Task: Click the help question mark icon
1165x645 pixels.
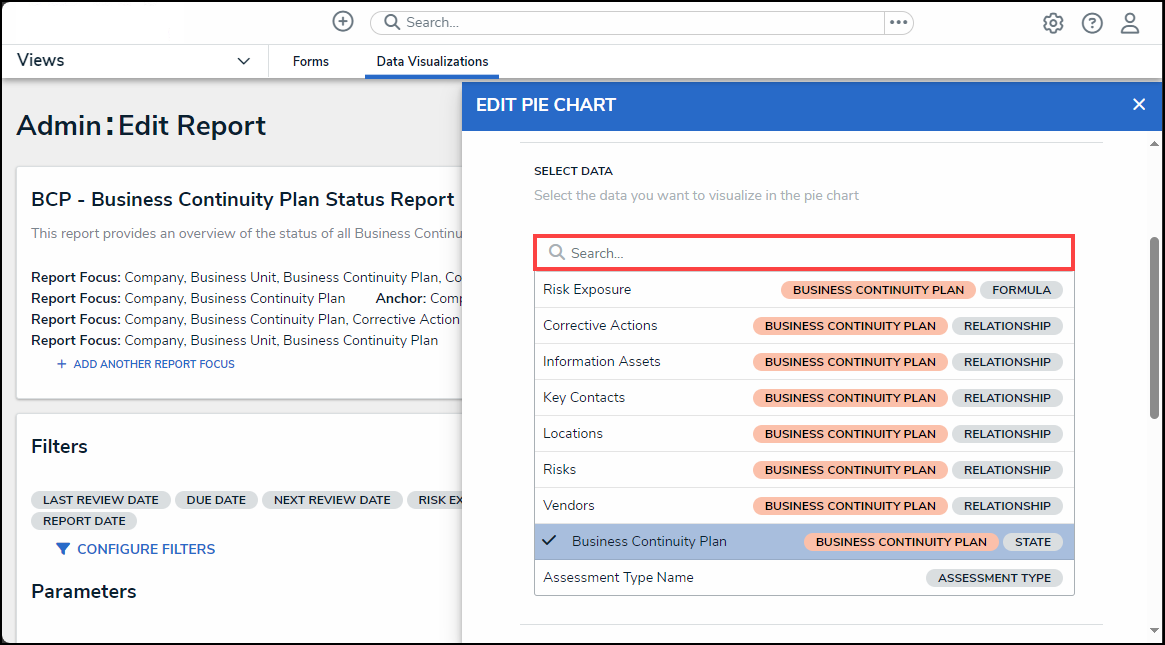Action: pos(1092,23)
